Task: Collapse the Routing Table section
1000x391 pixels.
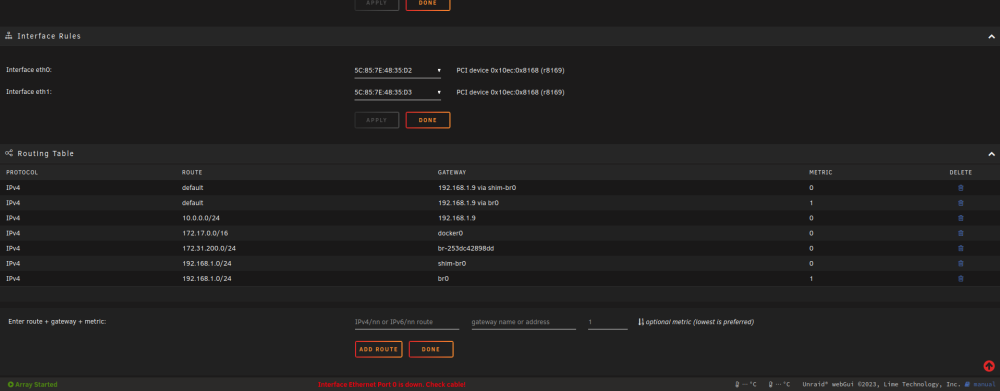Action: click(x=991, y=154)
